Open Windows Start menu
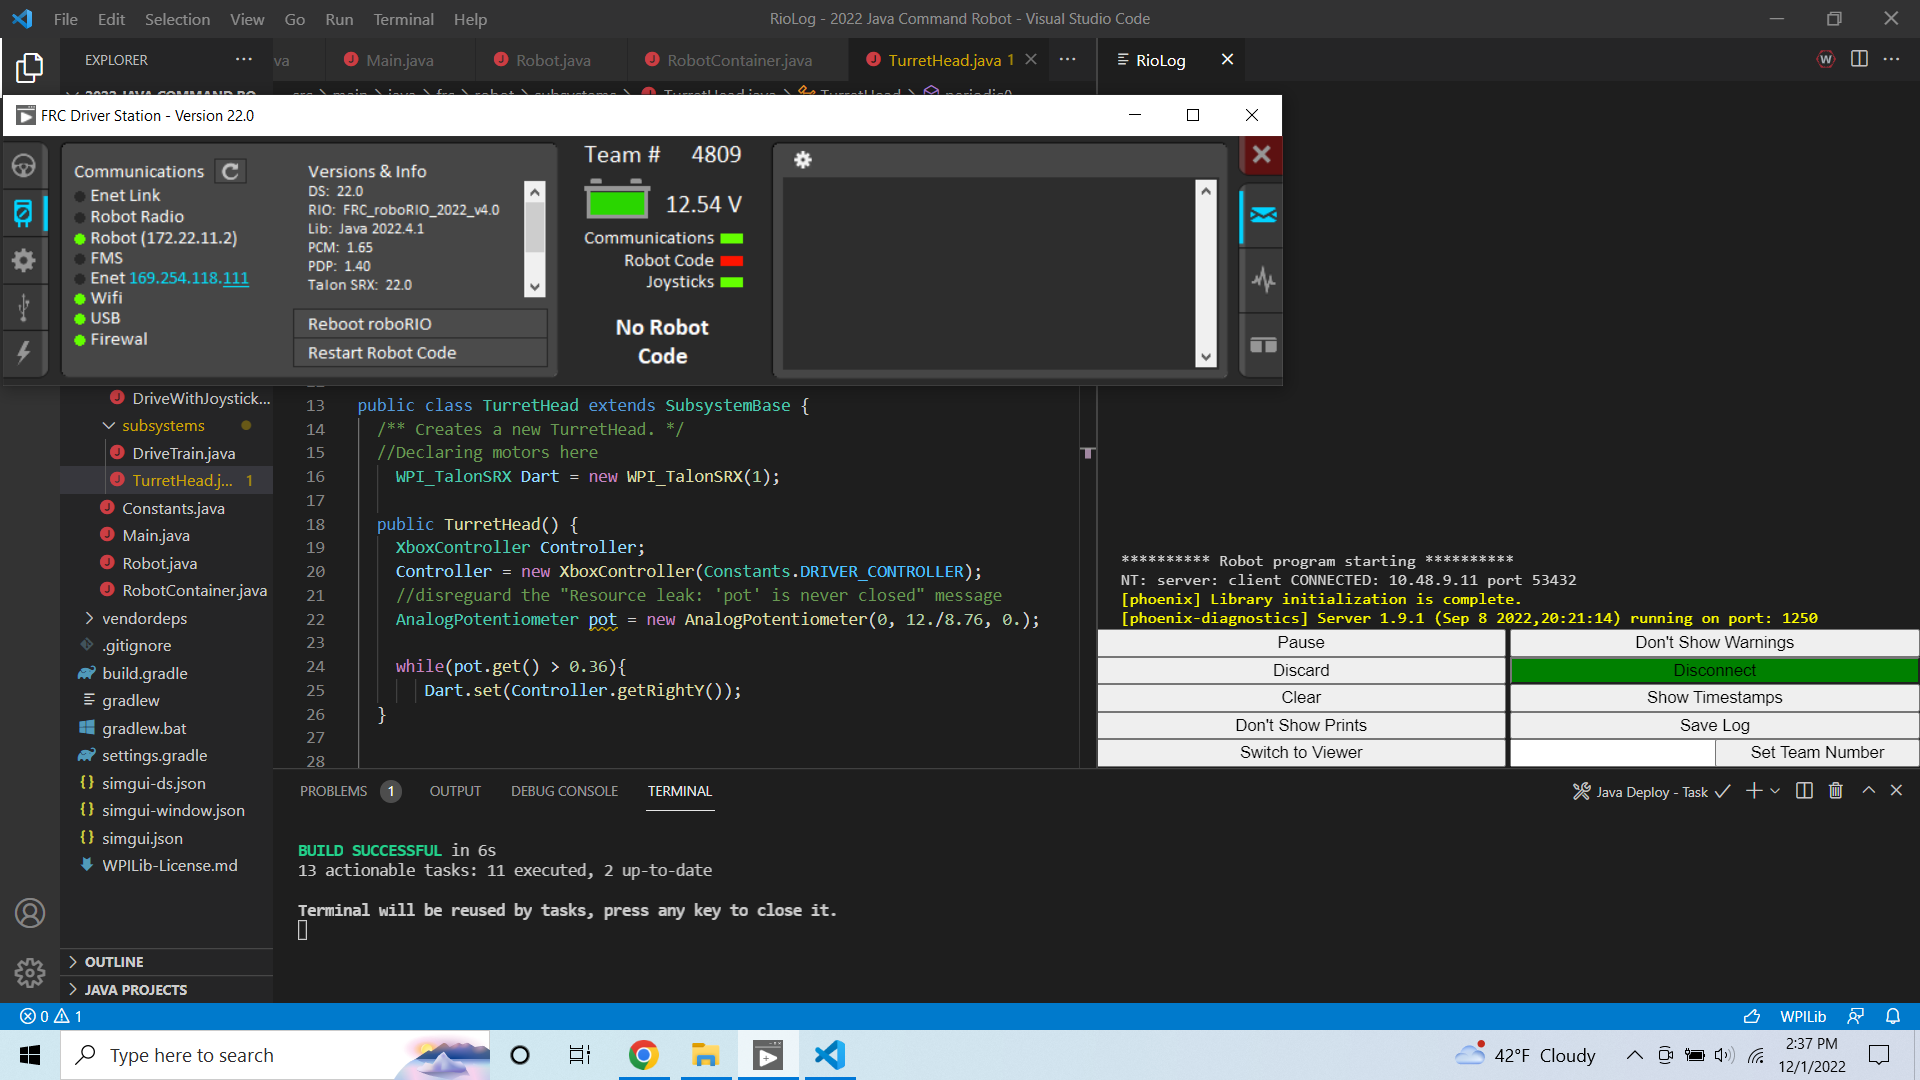Image resolution: width=1920 pixels, height=1080 pixels. 30,1055
